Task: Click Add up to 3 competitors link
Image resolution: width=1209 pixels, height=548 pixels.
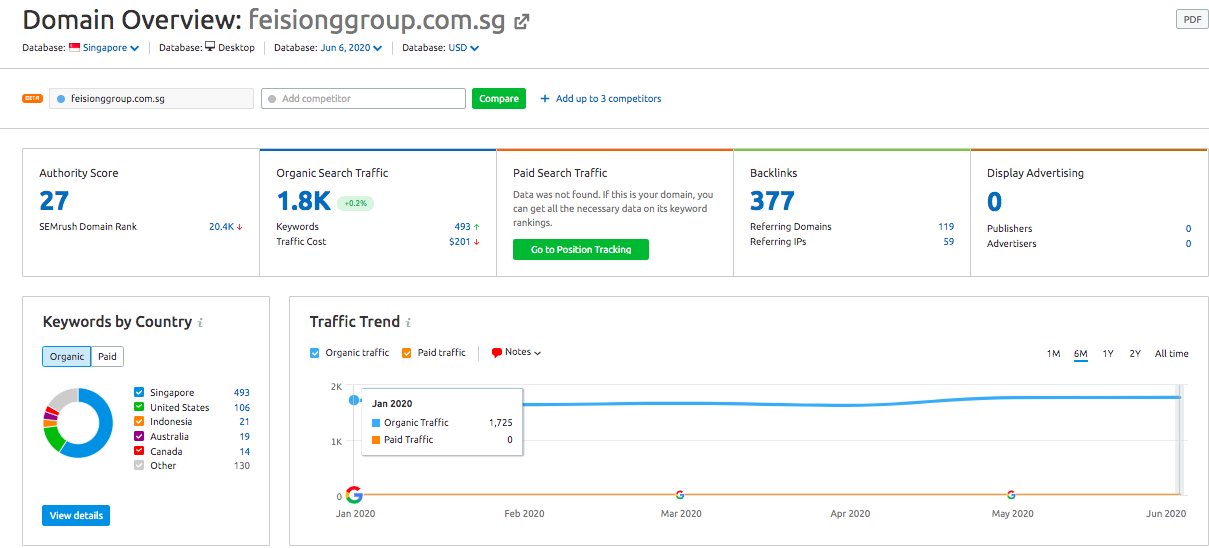Action: [x=608, y=99]
